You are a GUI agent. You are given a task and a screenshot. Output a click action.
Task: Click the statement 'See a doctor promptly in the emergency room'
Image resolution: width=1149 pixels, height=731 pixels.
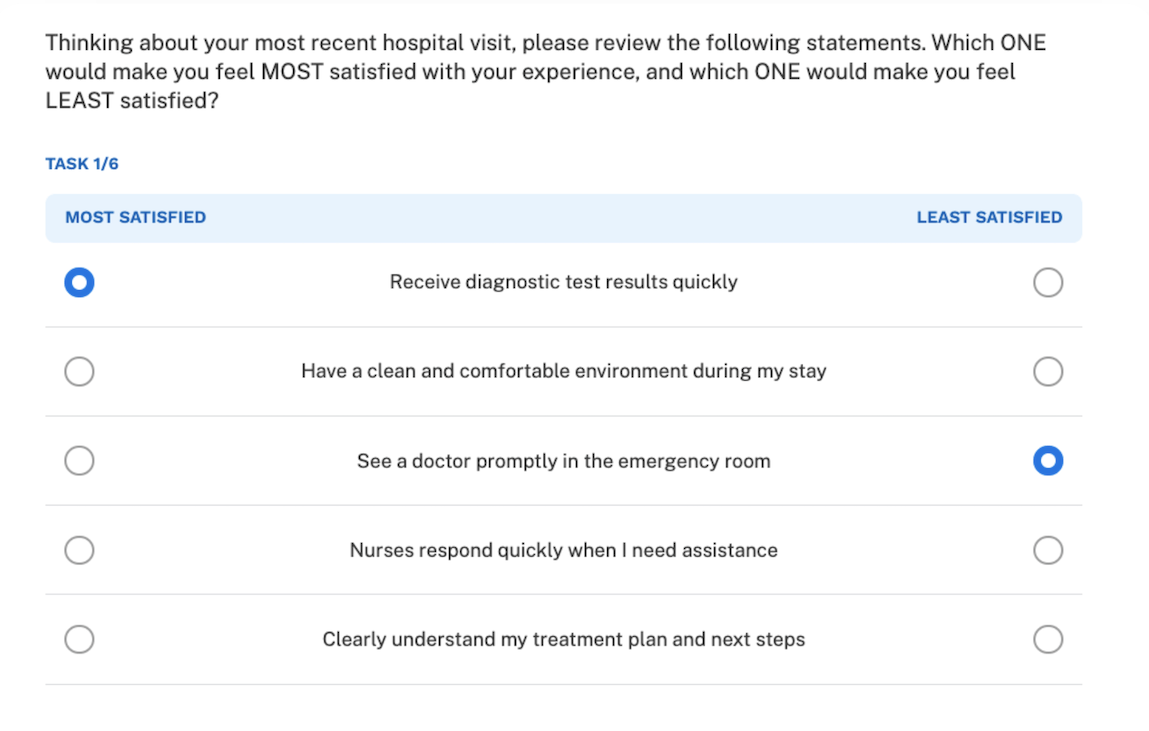coord(563,461)
